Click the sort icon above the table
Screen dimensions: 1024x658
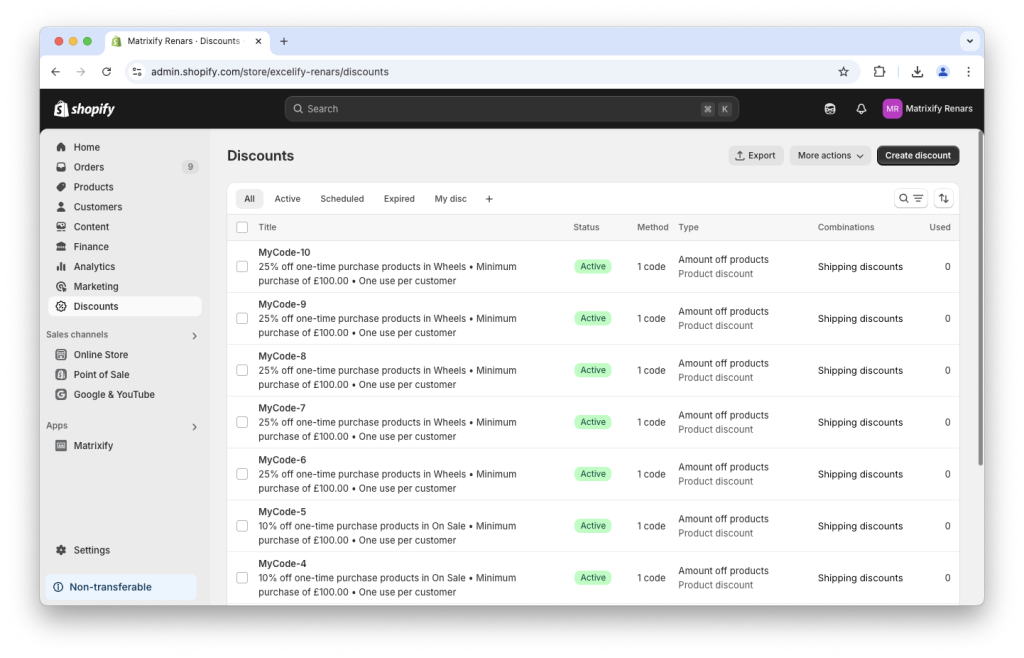click(x=943, y=198)
